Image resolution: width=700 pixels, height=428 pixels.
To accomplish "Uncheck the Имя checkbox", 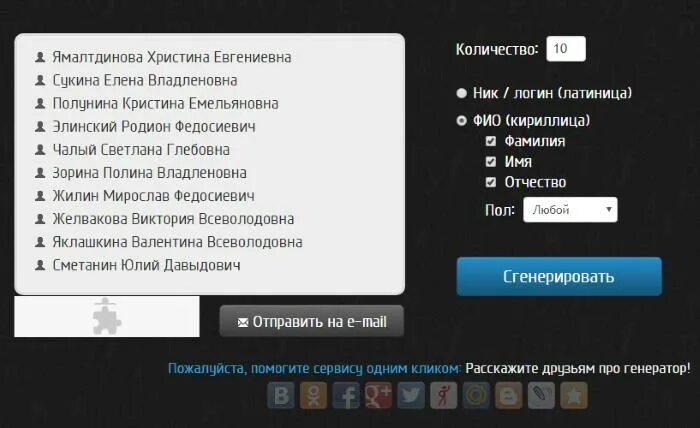I will (491, 162).
